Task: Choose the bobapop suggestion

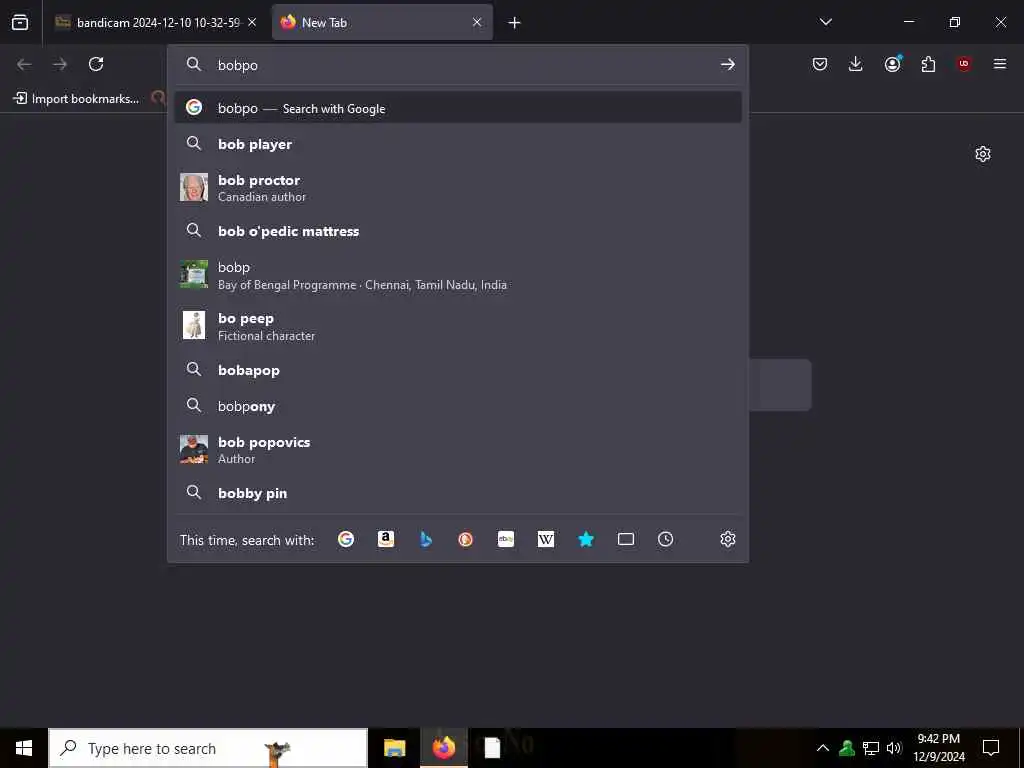Action: click(x=458, y=370)
